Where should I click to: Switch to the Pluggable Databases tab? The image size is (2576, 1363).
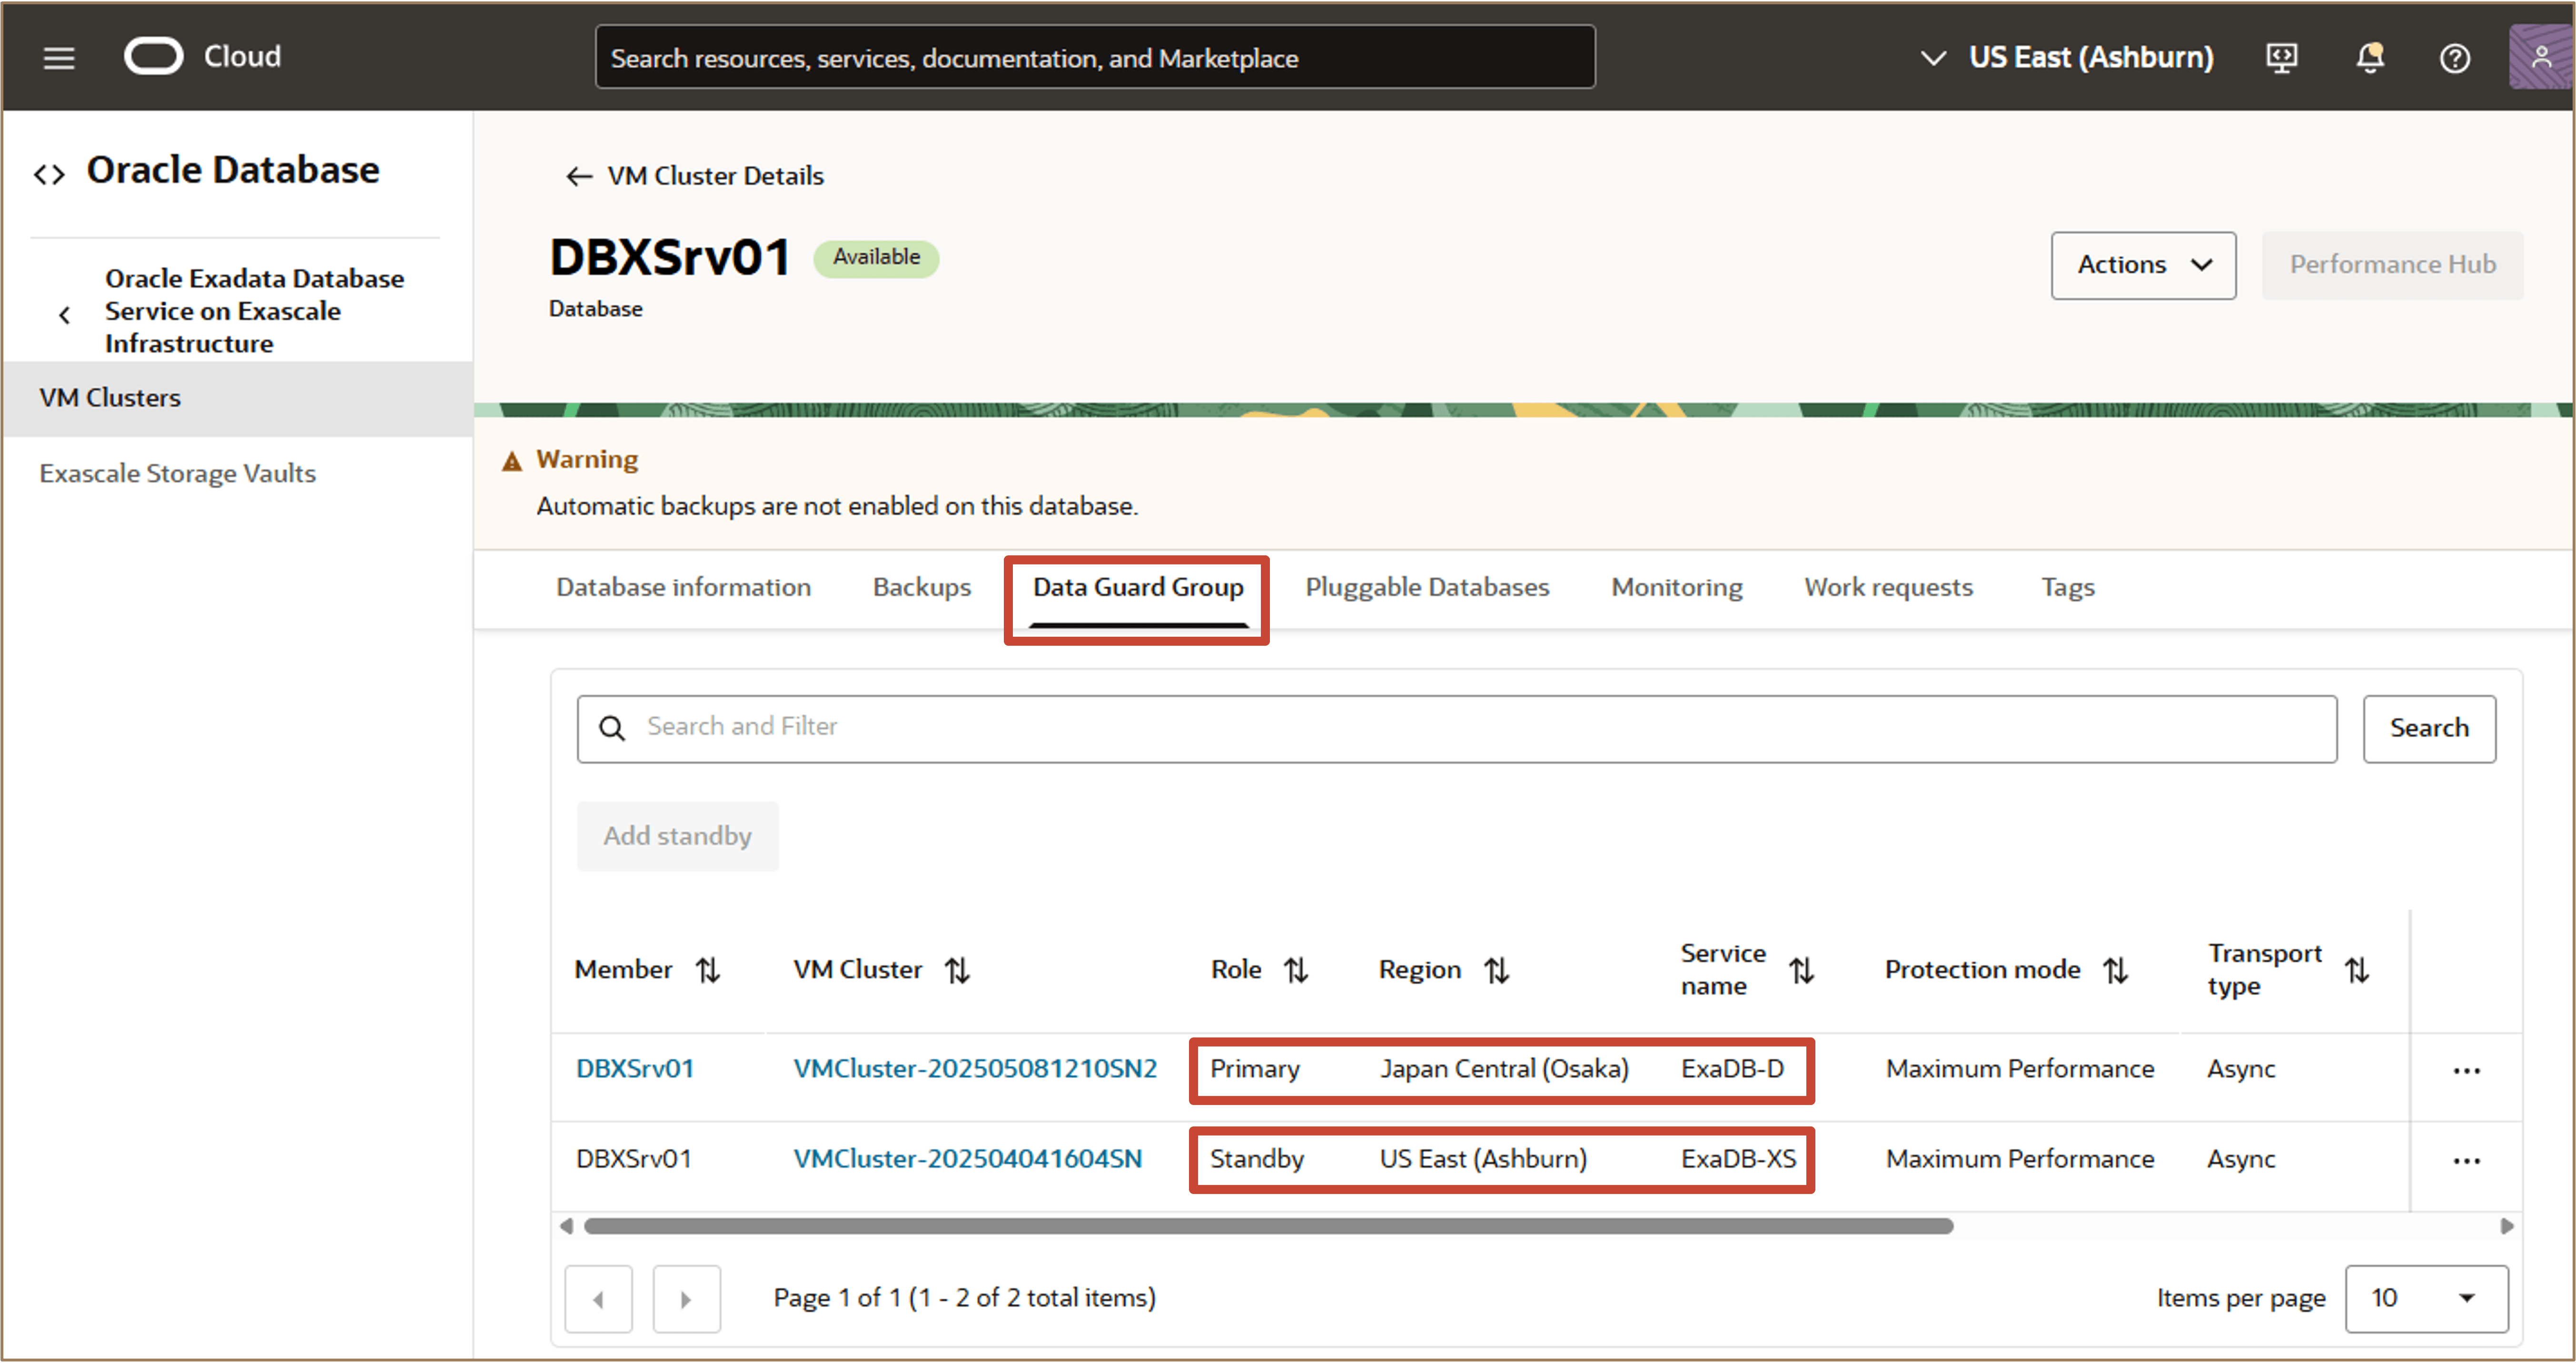pyautogui.click(x=1426, y=587)
